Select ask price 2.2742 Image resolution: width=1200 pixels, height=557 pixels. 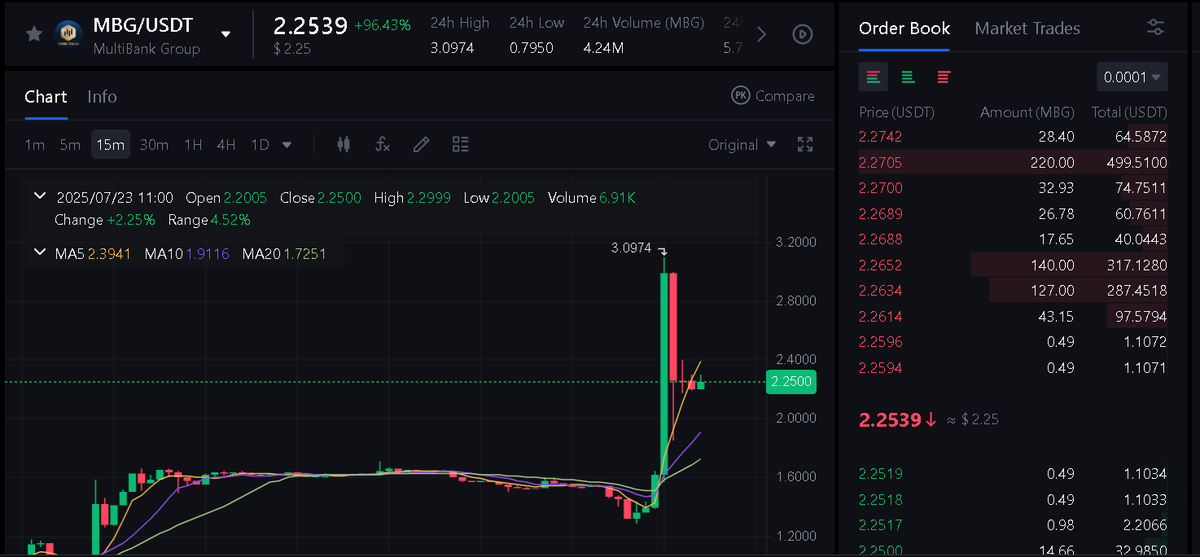pos(880,136)
